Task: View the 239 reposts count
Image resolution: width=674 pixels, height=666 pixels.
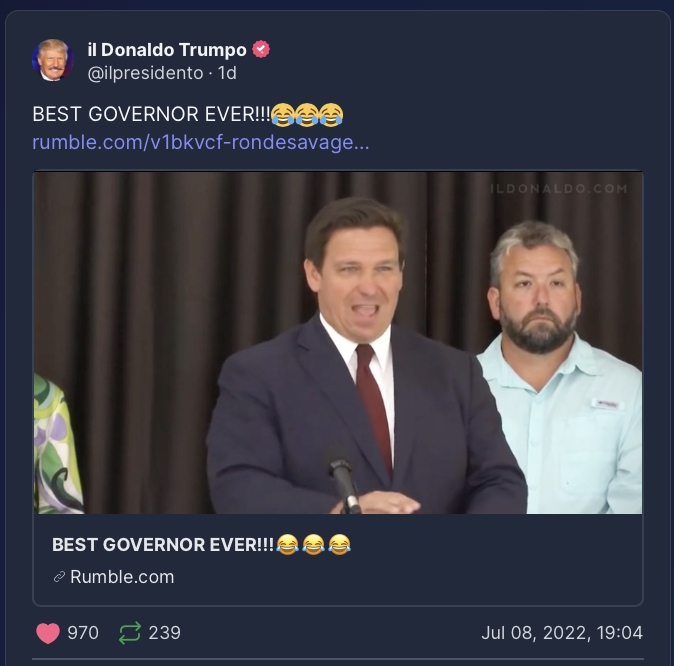Action: tap(165, 633)
